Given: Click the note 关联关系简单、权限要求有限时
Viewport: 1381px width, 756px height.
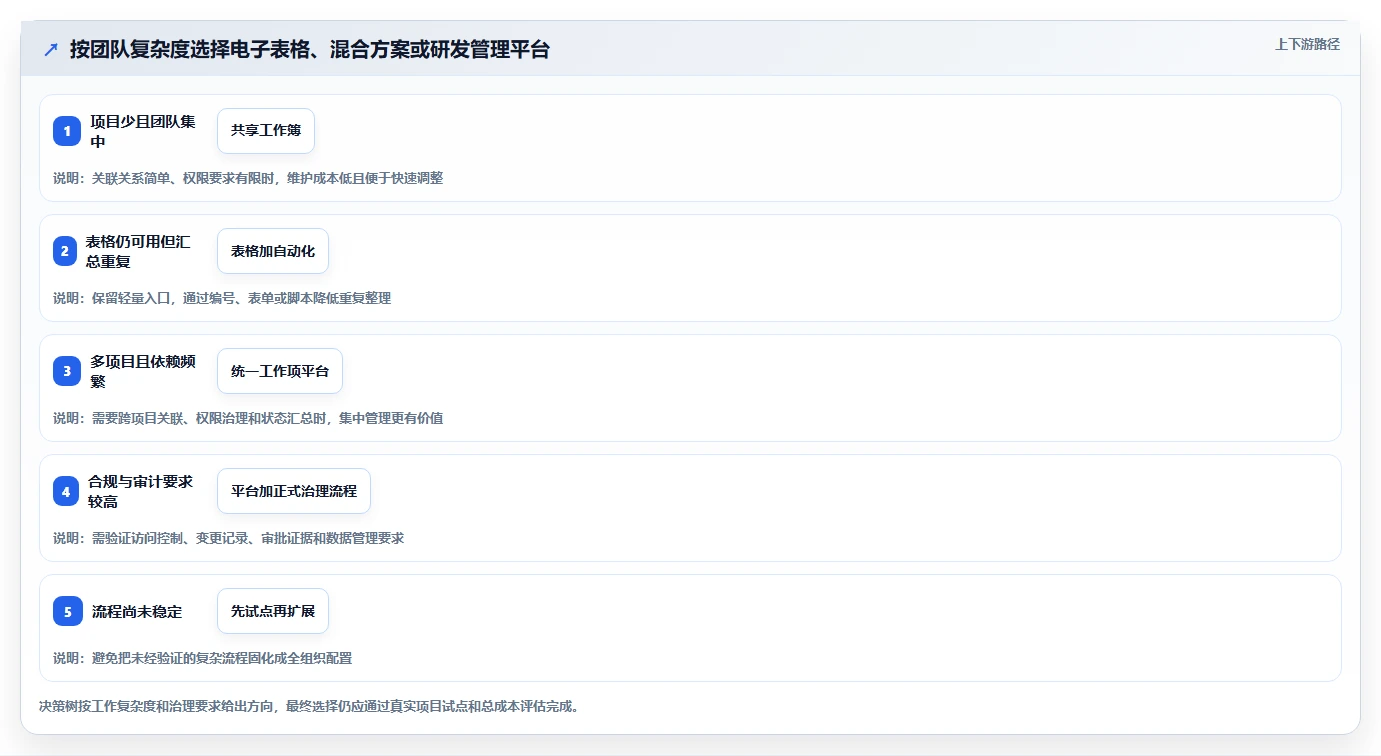Looking at the screenshot, I should 181,178.
